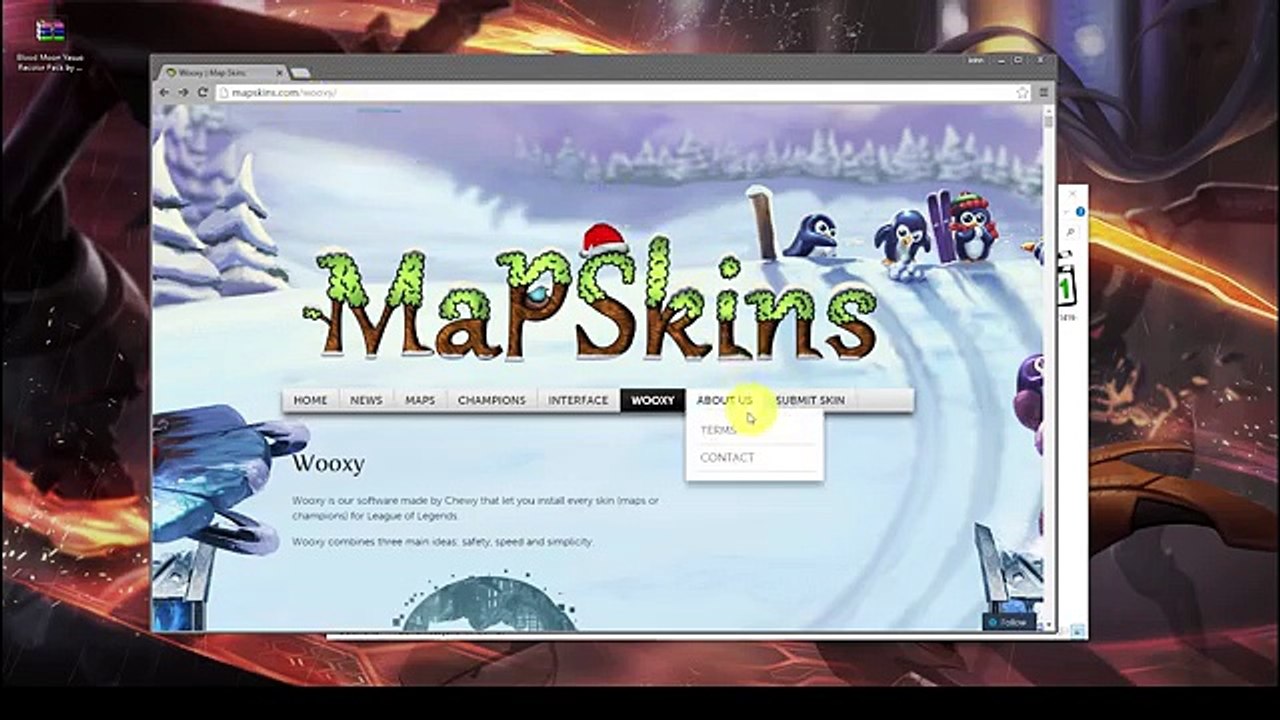Viewport: 1280px width, 720px height.
Task: Click the text 'Wooxy combines three main ideas'
Action: point(443,542)
